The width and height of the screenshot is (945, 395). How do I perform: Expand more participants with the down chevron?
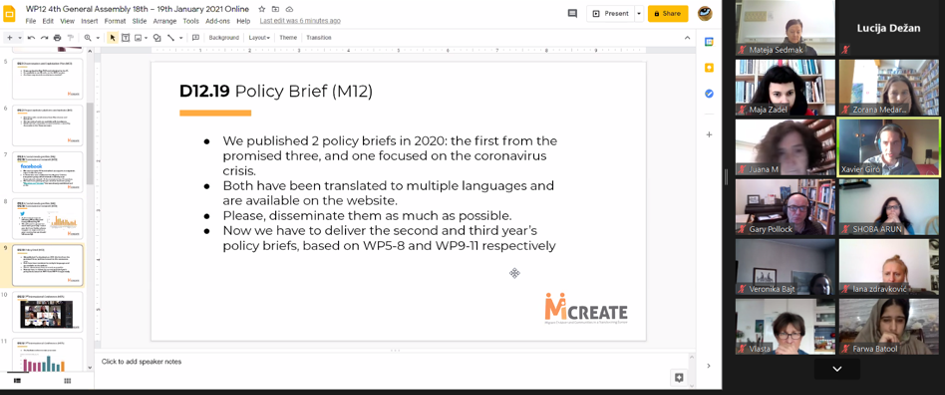click(x=837, y=369)
